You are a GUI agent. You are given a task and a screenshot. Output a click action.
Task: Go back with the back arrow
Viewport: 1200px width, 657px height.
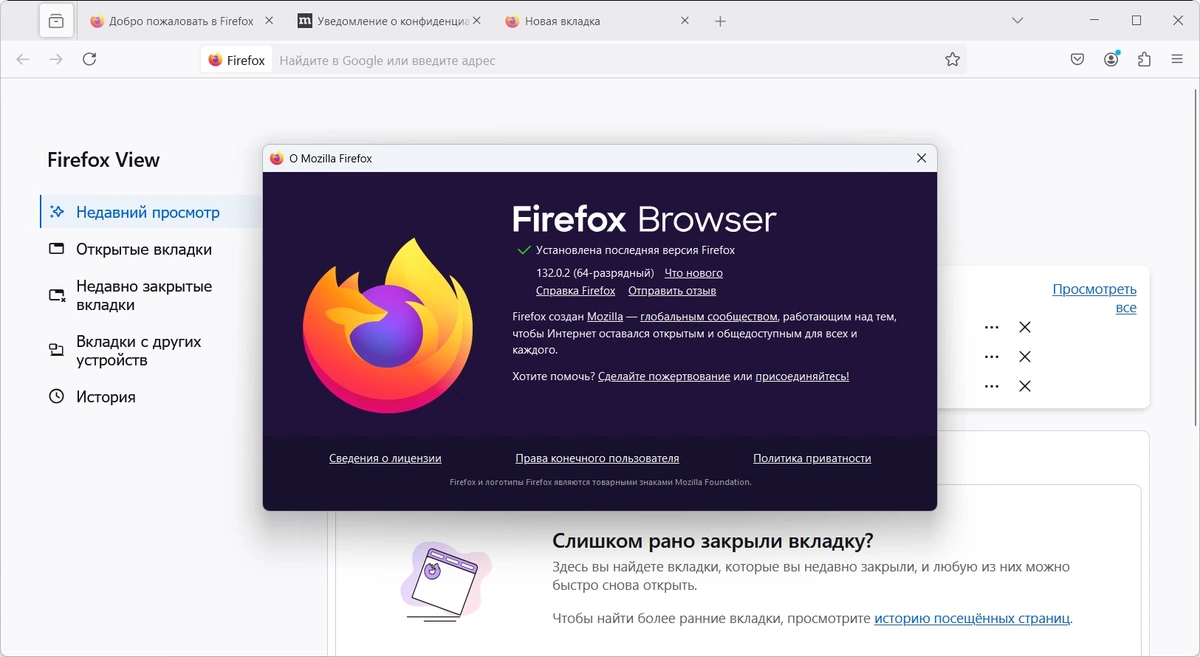tap(23, 60)
